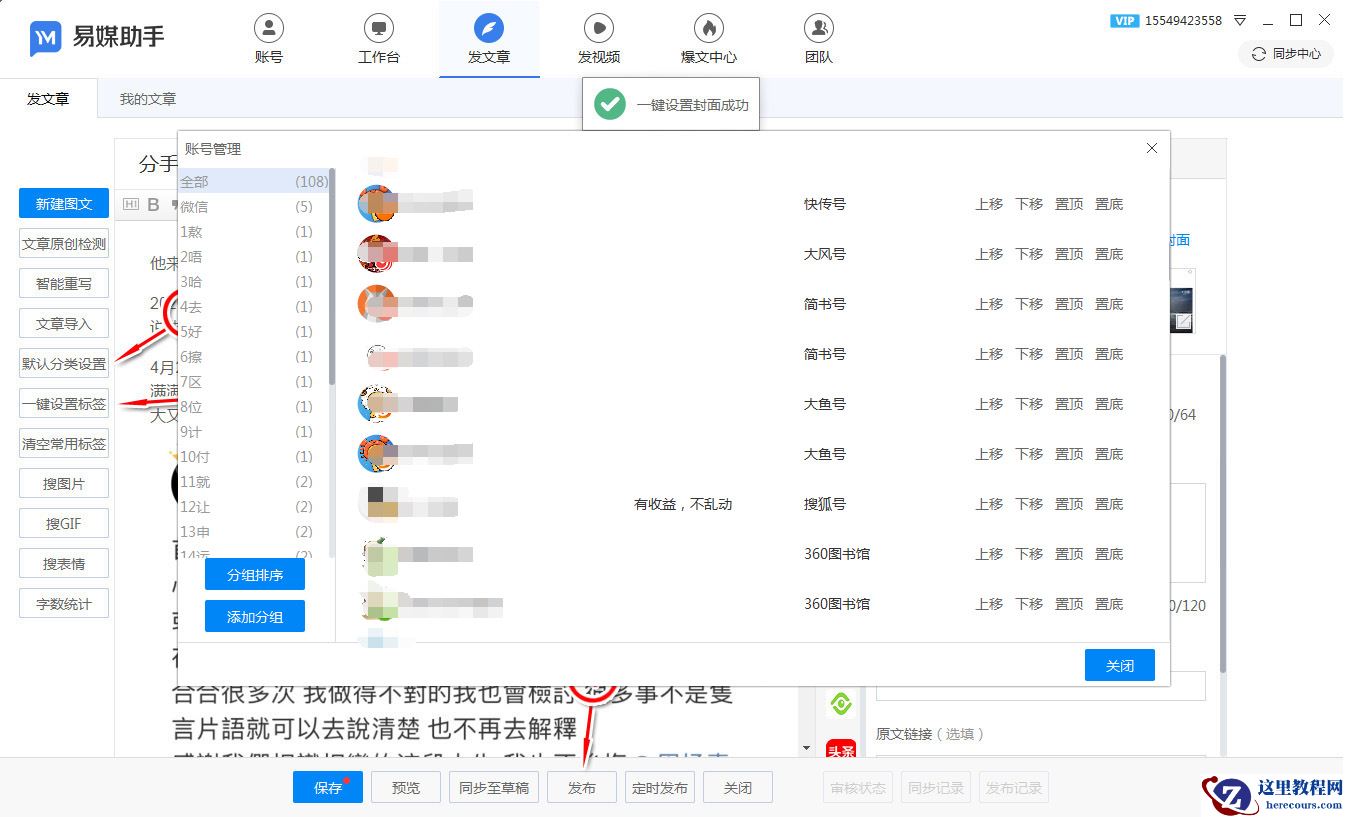
Task: Select the 3哈 group
Action: point(254,282)
